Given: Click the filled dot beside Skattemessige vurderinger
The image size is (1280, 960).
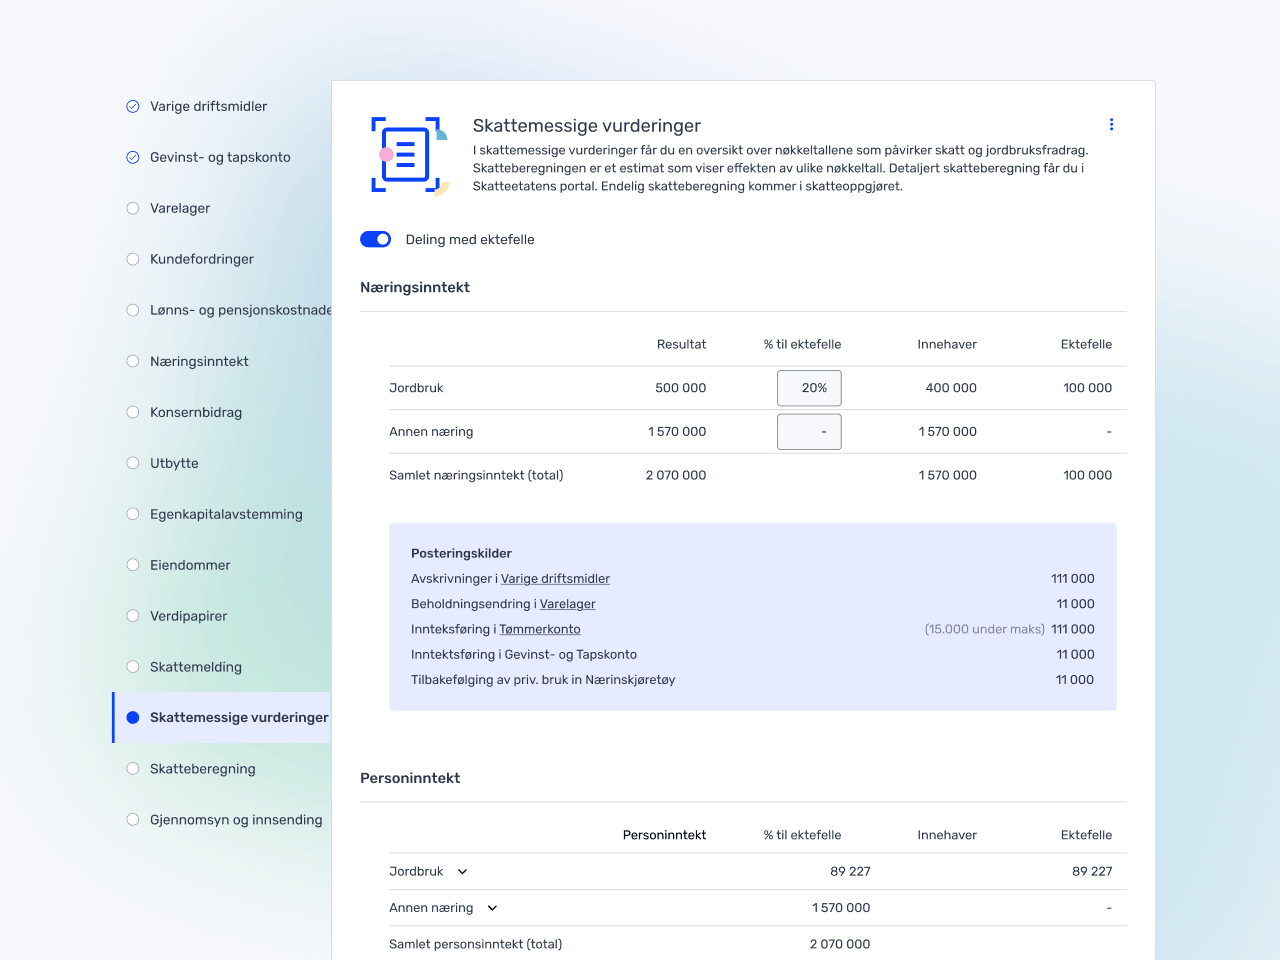Looking at the screenshot, I should (133, 717).
